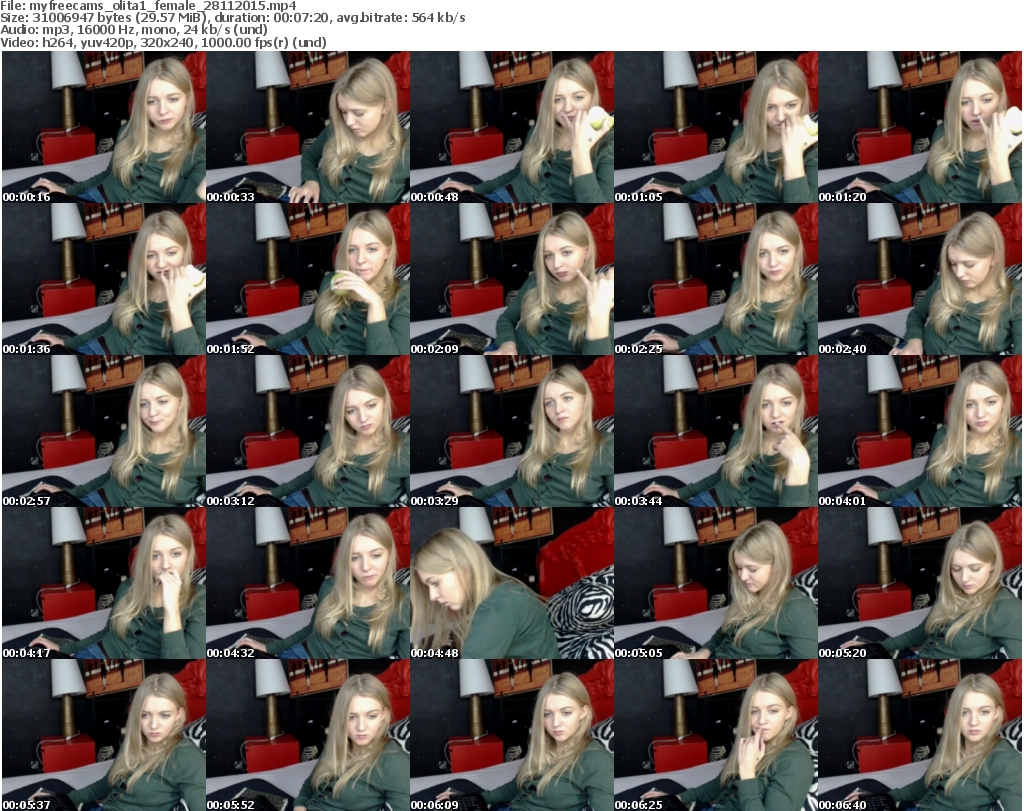This screenshot has height=811, width=1024.
Task: Select the frame stamped 00:05:37
Action: pyautogui.click(x=104, y=735)
